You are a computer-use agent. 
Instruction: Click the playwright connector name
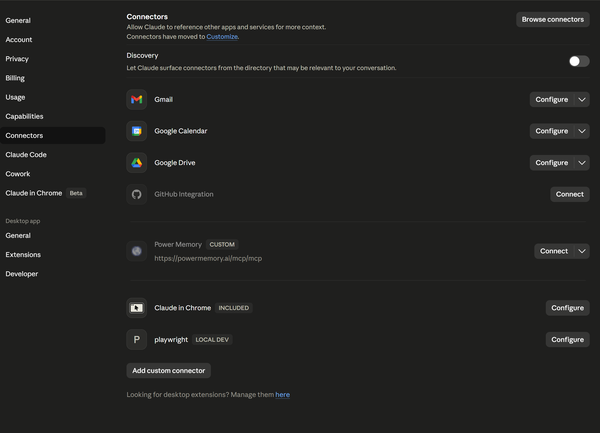click(171, 340)
